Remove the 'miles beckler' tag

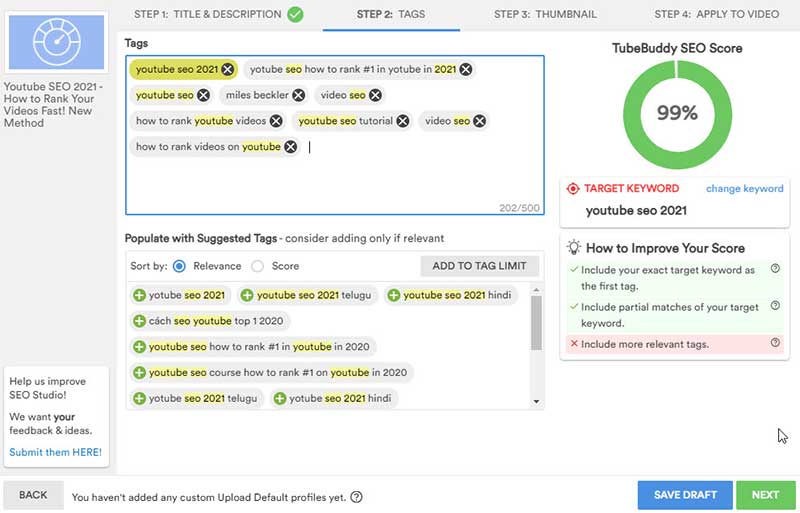299,95
